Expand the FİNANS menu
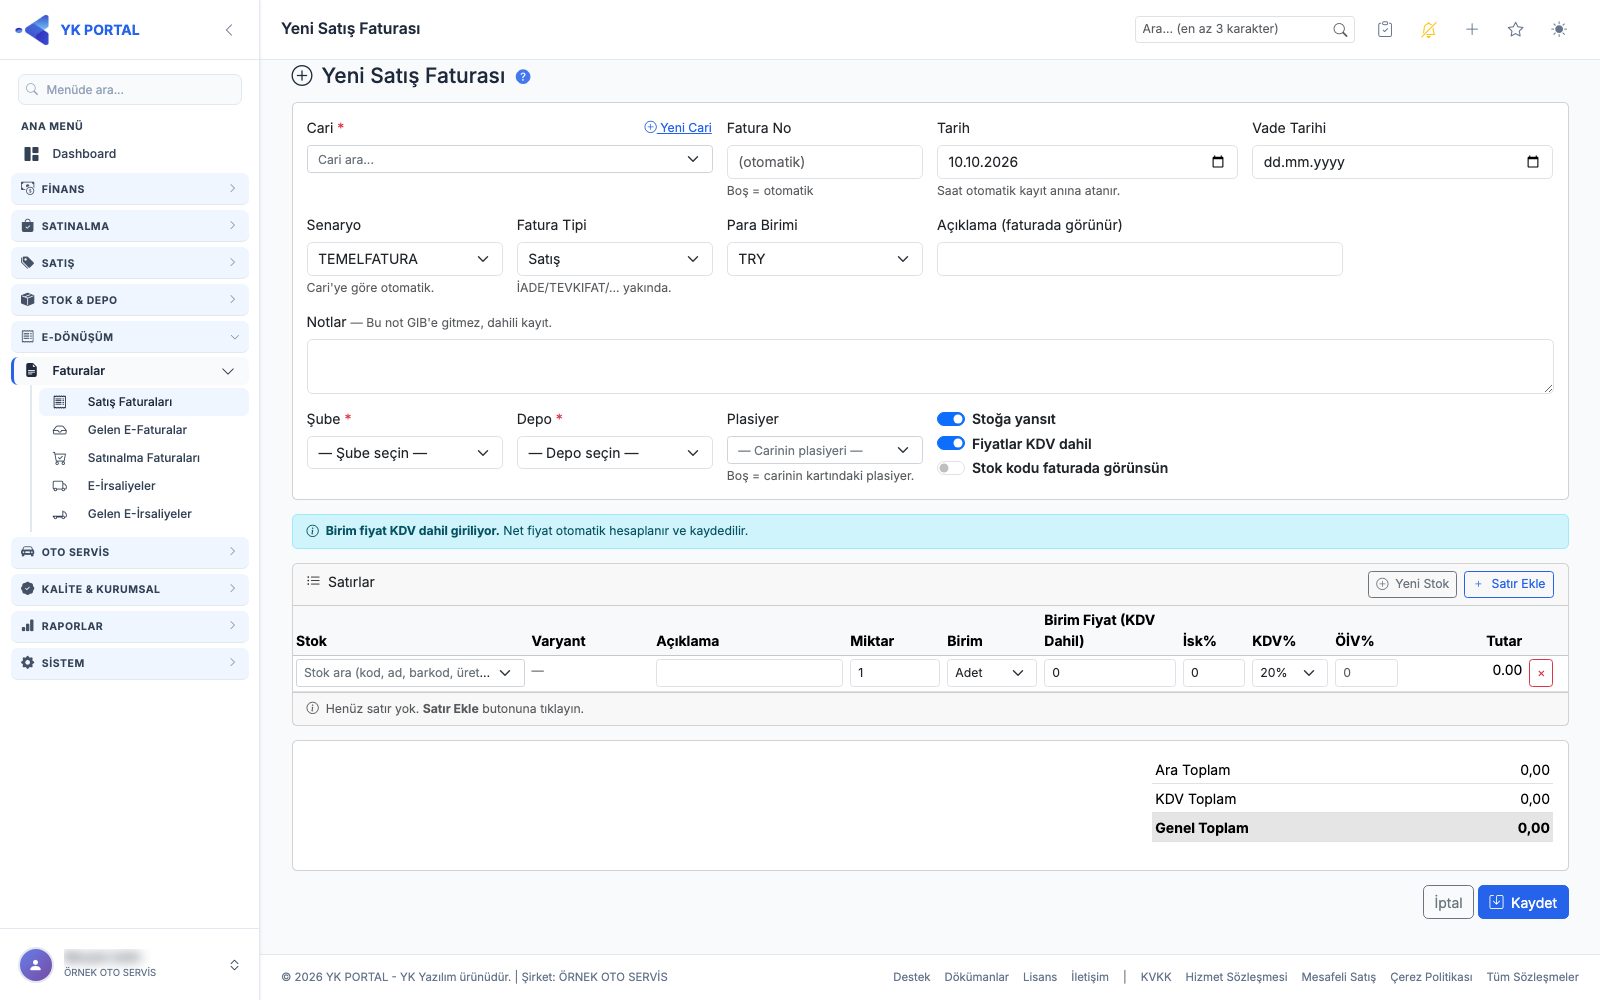Image resolution: width=1600 pixels, height=1000 pixels. [130, 189]
